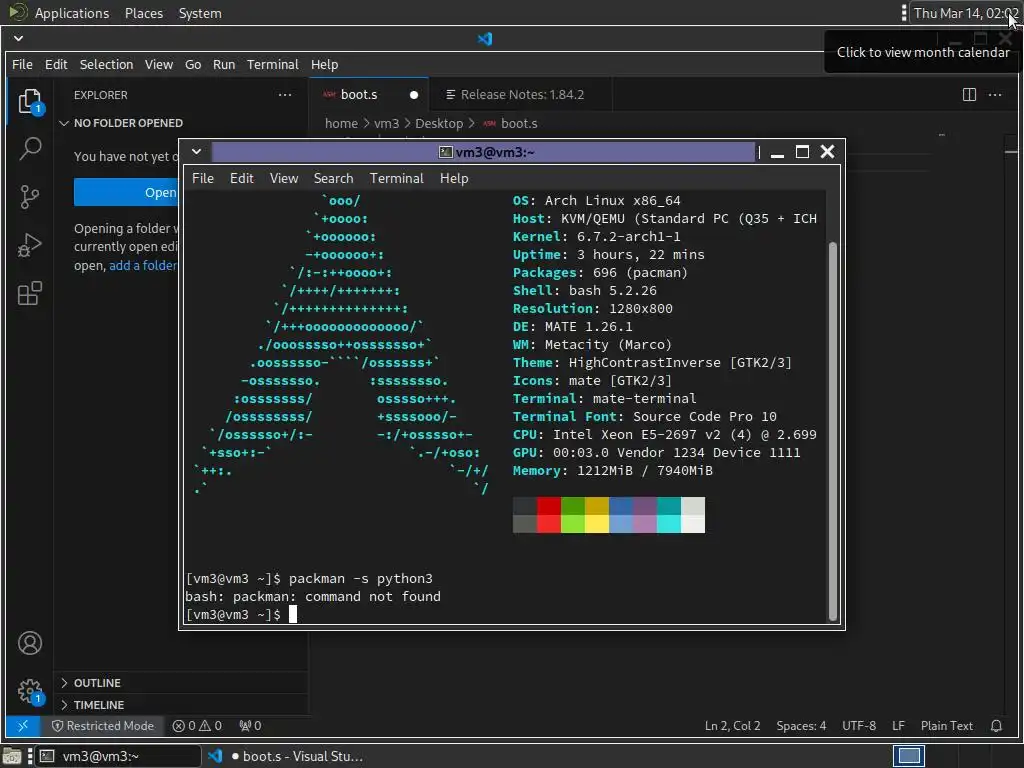Click vm3@vm3:~ taskbar window button
The width and height of the screenshot is (1024, 768).
pyautogui.click(x=118, y=756)
